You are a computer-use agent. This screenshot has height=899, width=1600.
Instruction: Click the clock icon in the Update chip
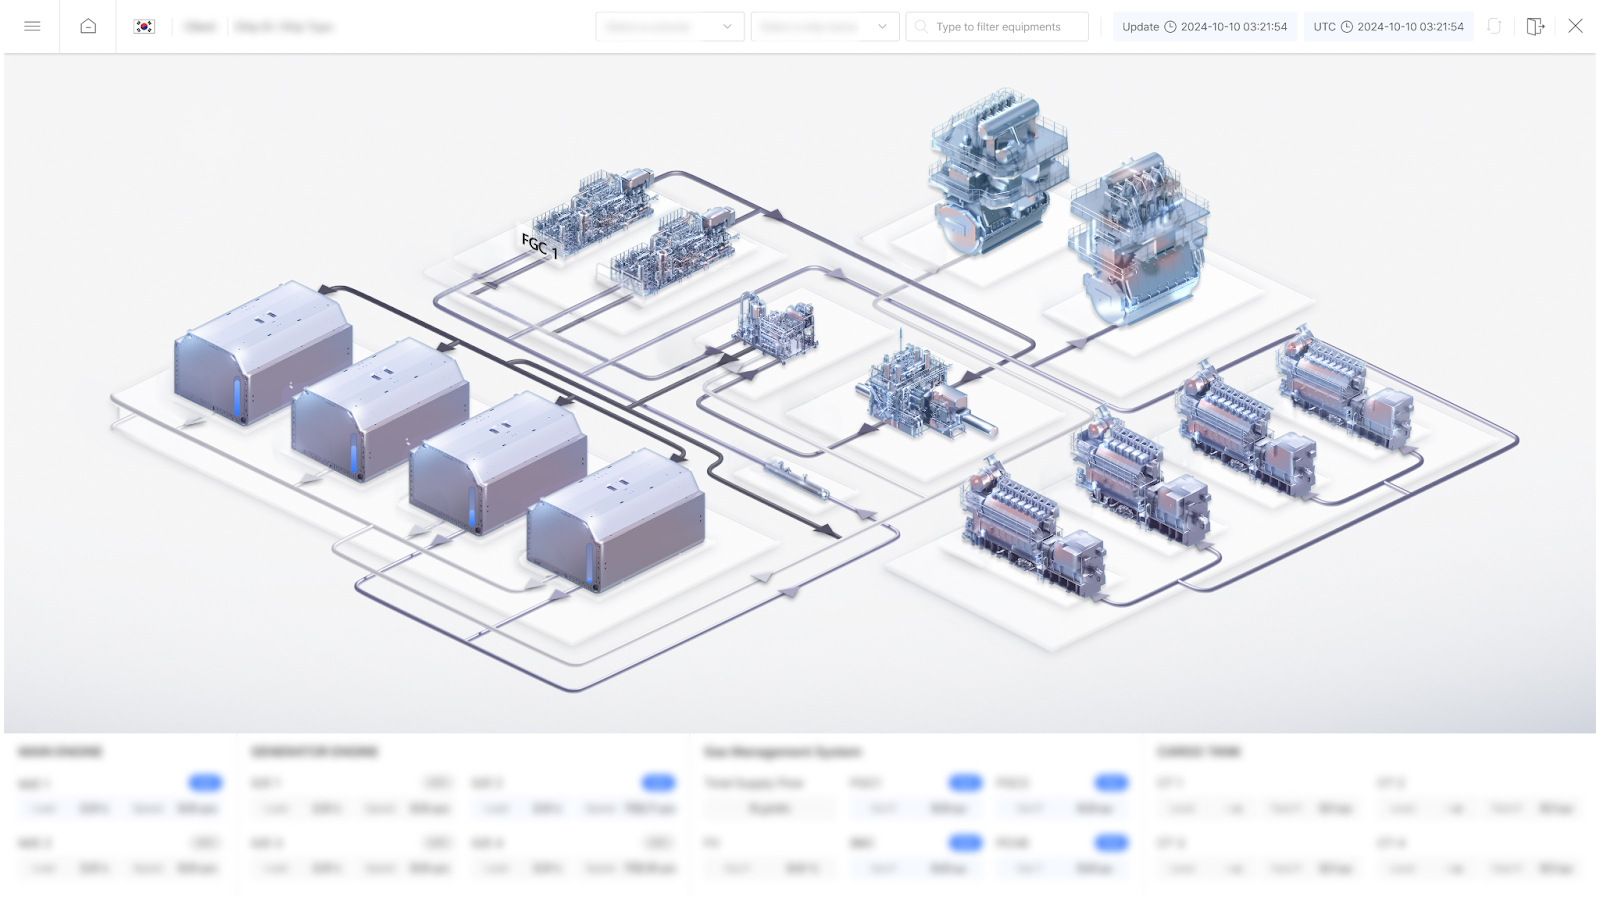point(1170,27)
